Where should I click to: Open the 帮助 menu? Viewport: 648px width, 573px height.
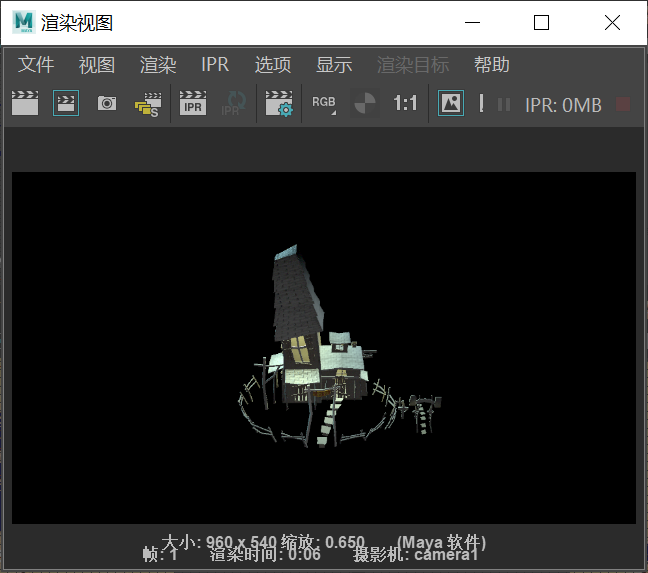491,65
